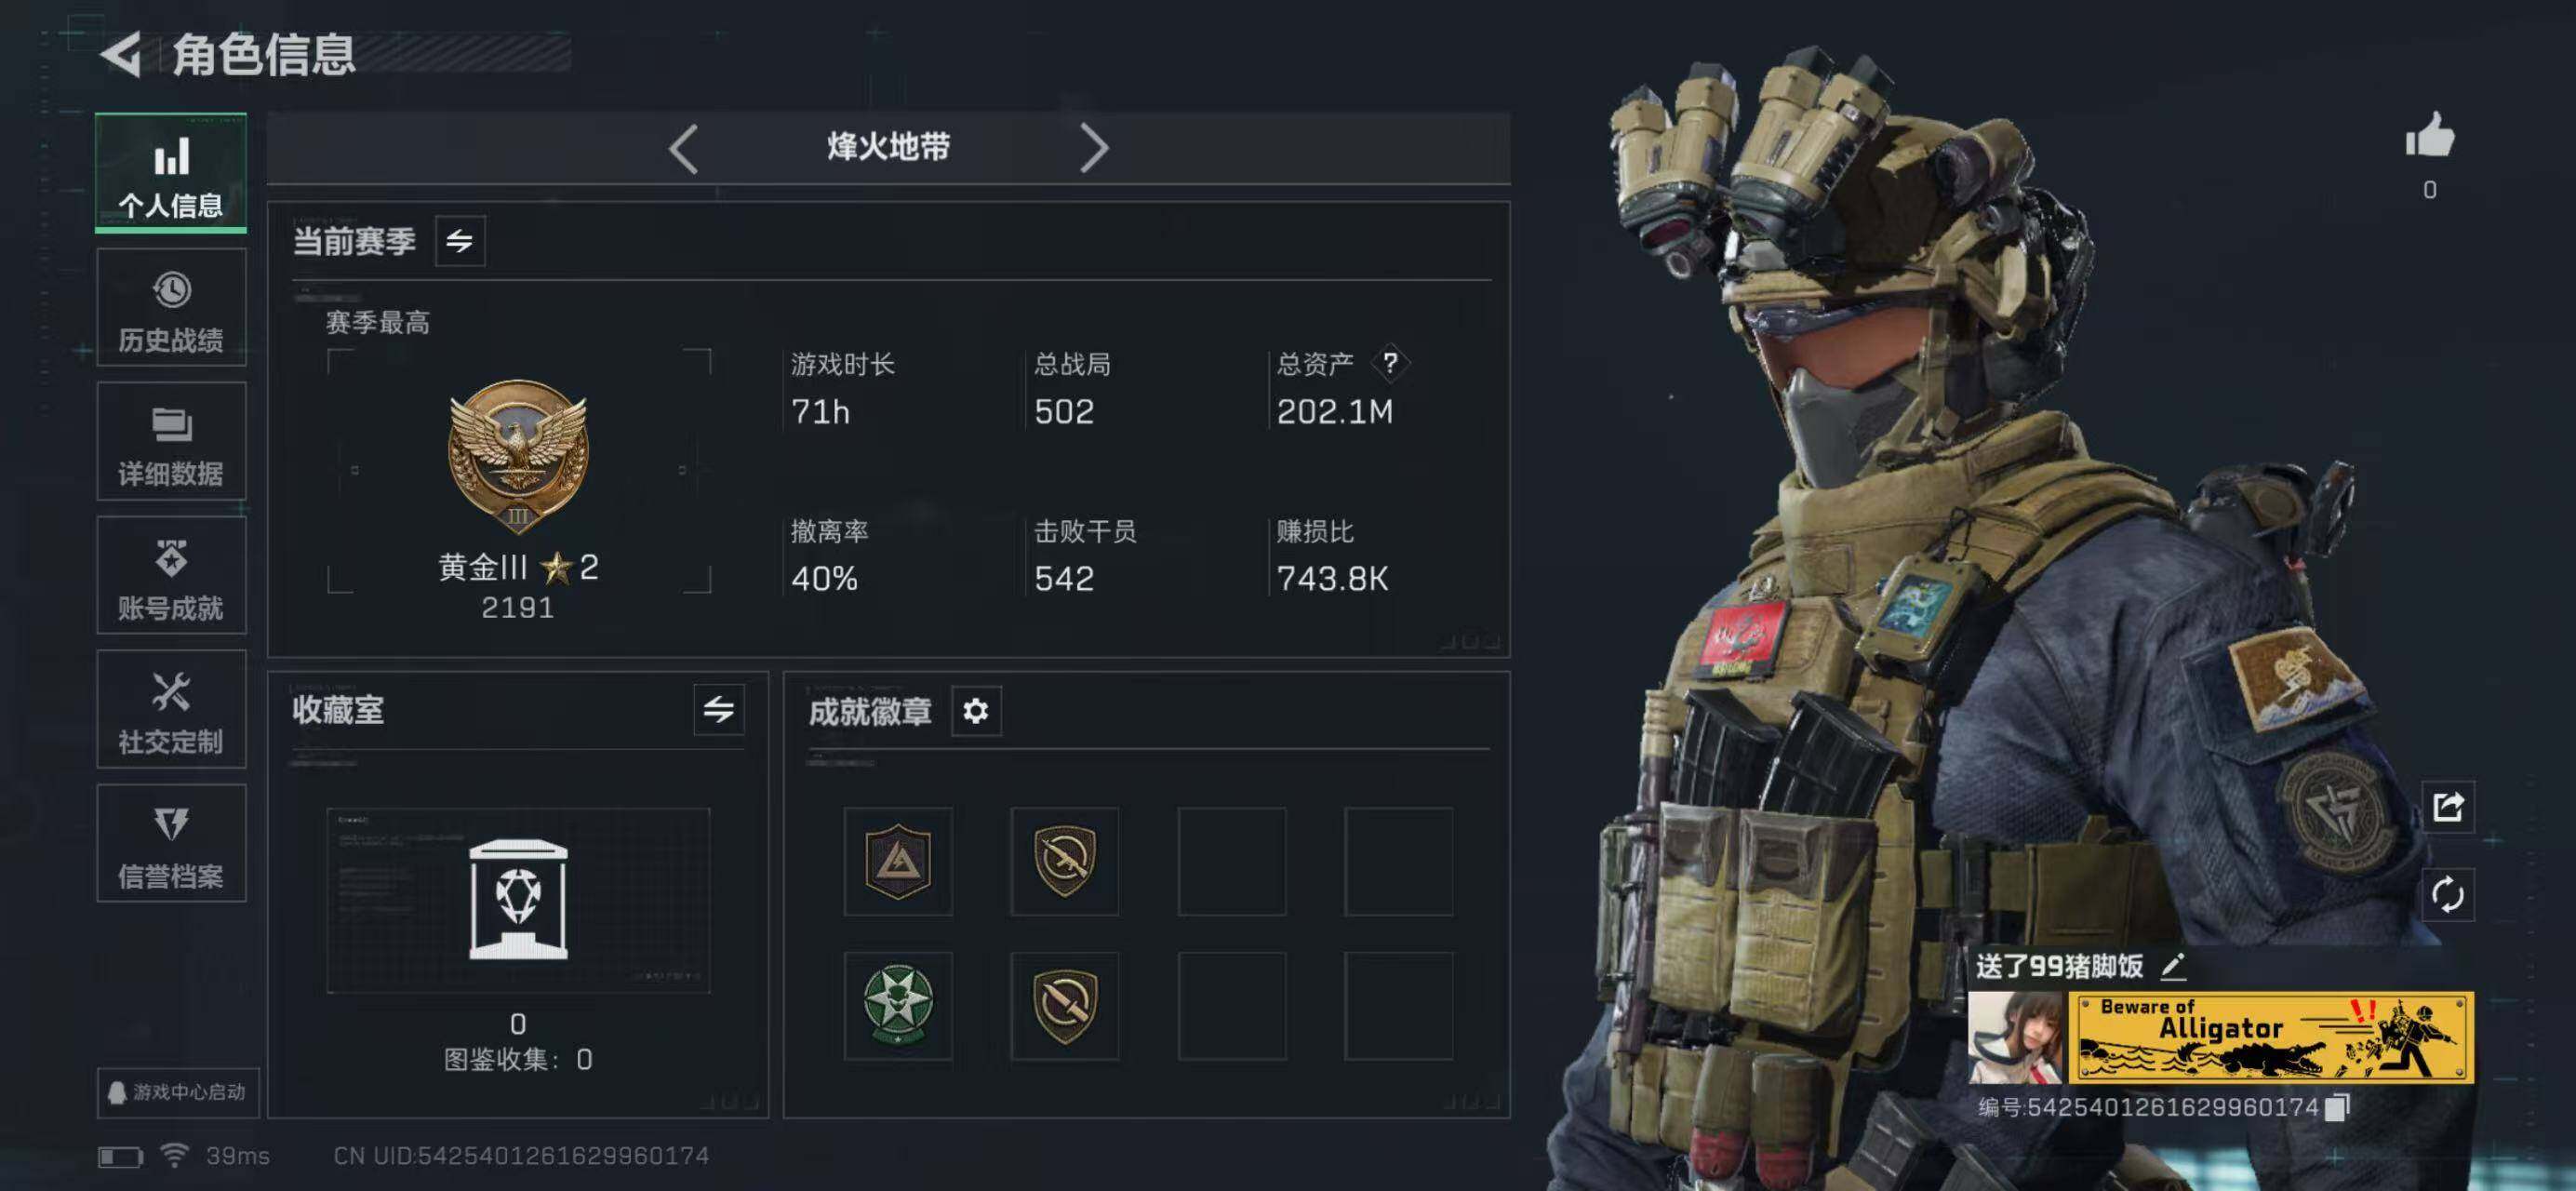This screenshot has width=2576, height=1191.
Task: Copy the player ID number with the copy icon
Action: point(2336,1107)
